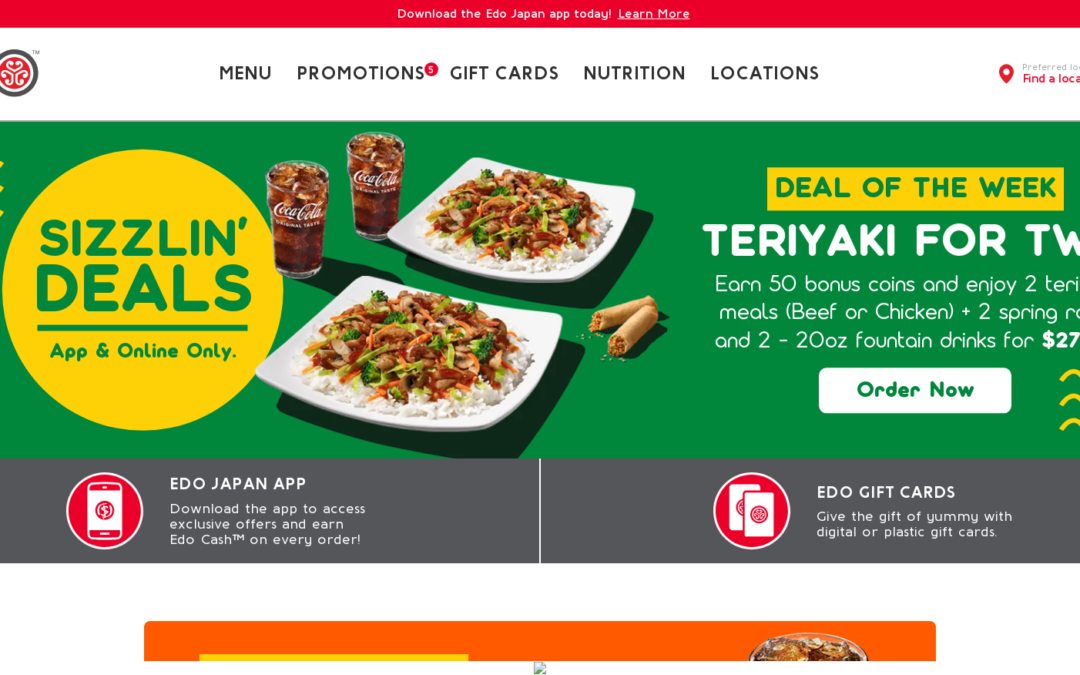Click the Edo Japan App phone icon
This screenshot has width=1080, height=675.
105,510
